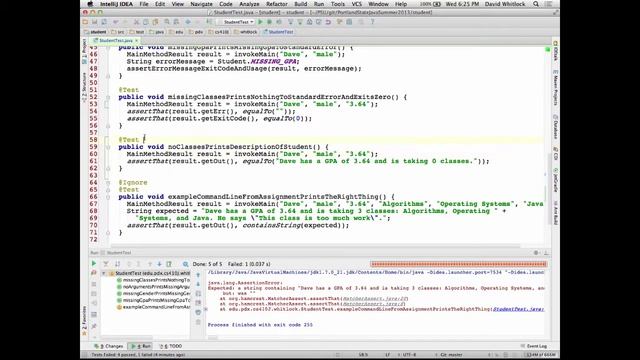Image resolution: width=640 pixels, height=360 pixels.
Task: Click the whitlock breadcrumb folder
Action: coord(246,32)
